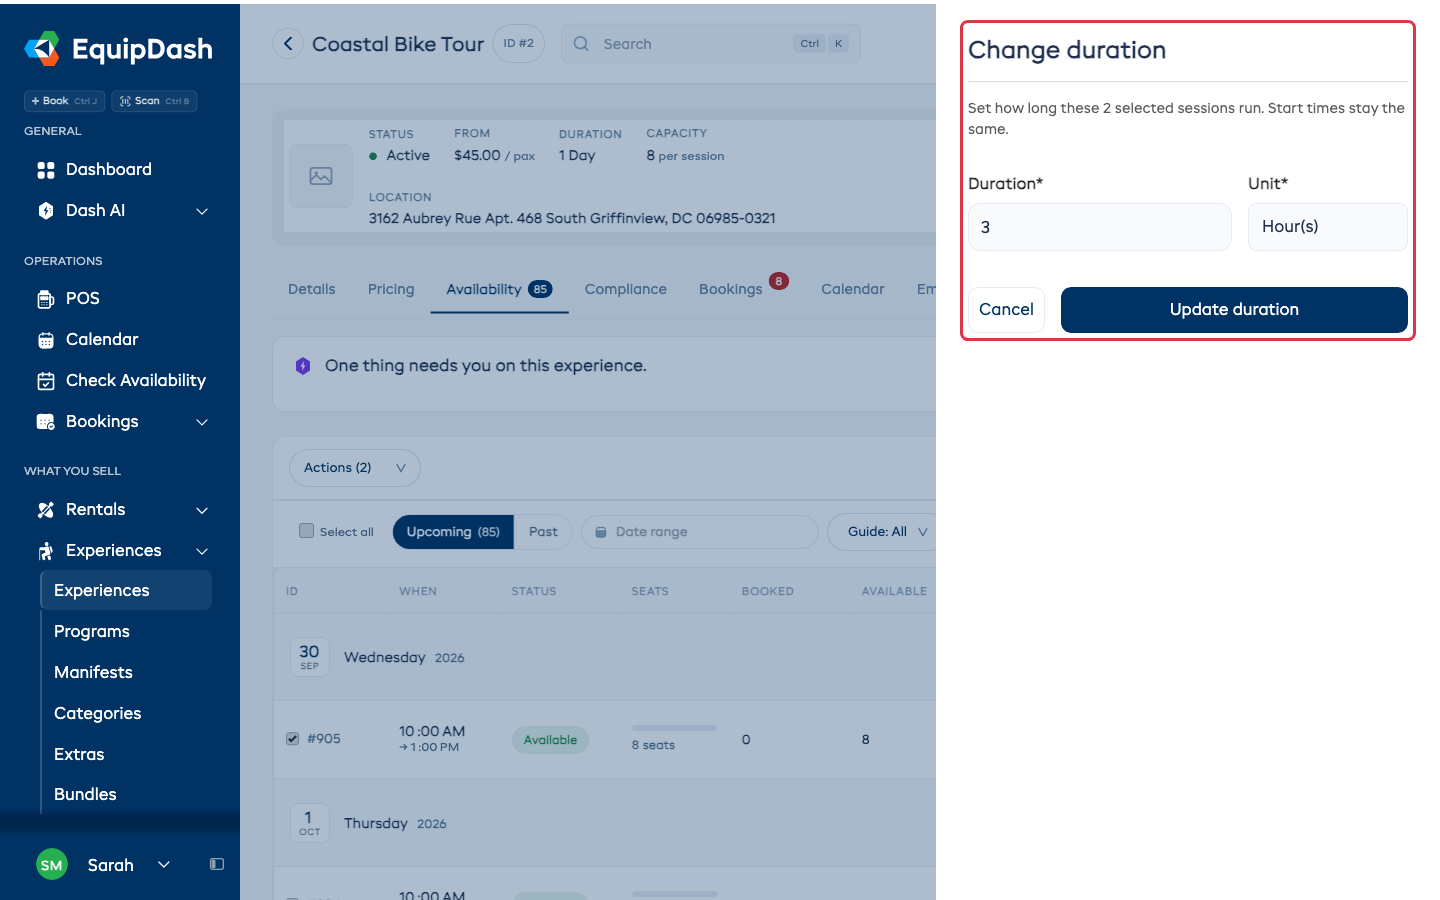This screenshot has height=900, width=1440.
Task: Click the Rentals tools icon
Action: click(46, 510)
